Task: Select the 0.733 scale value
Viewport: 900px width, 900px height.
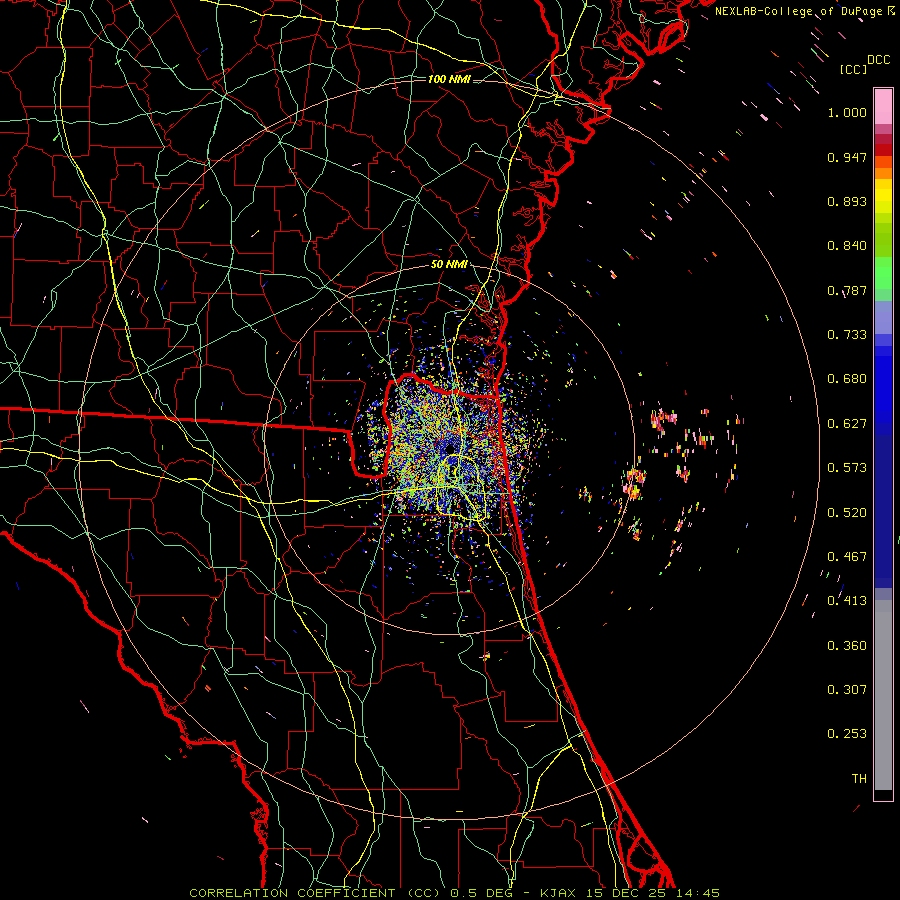Action: click(847, 335)
